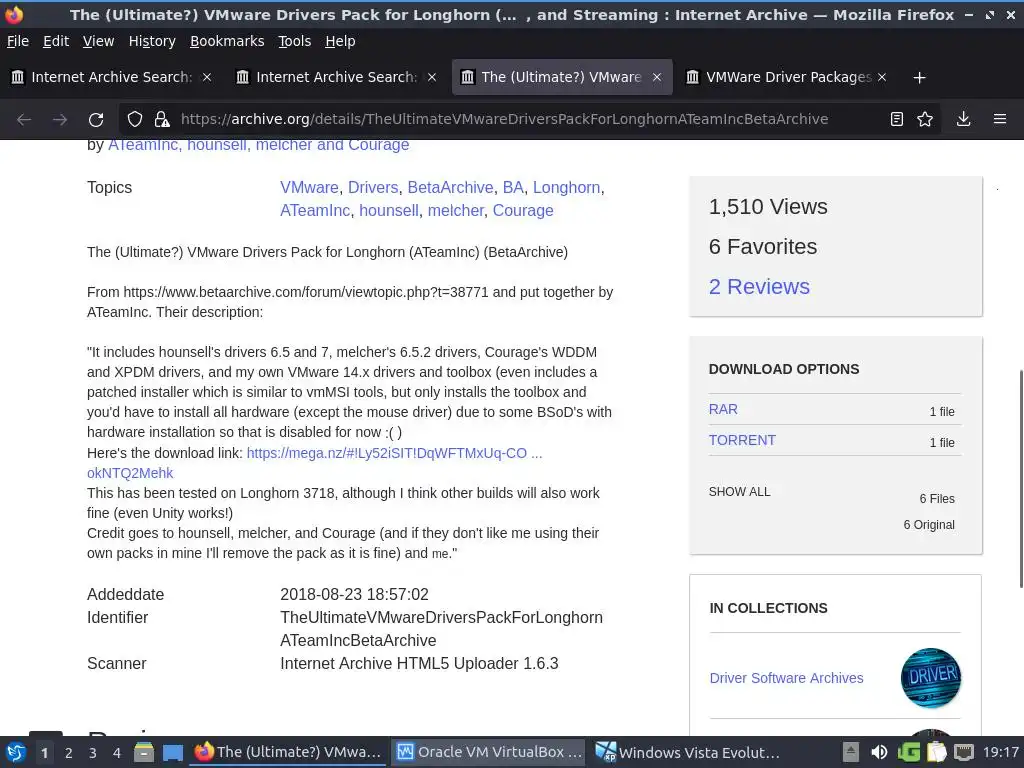Open the Driver Software Archives thumbnail

931,678
